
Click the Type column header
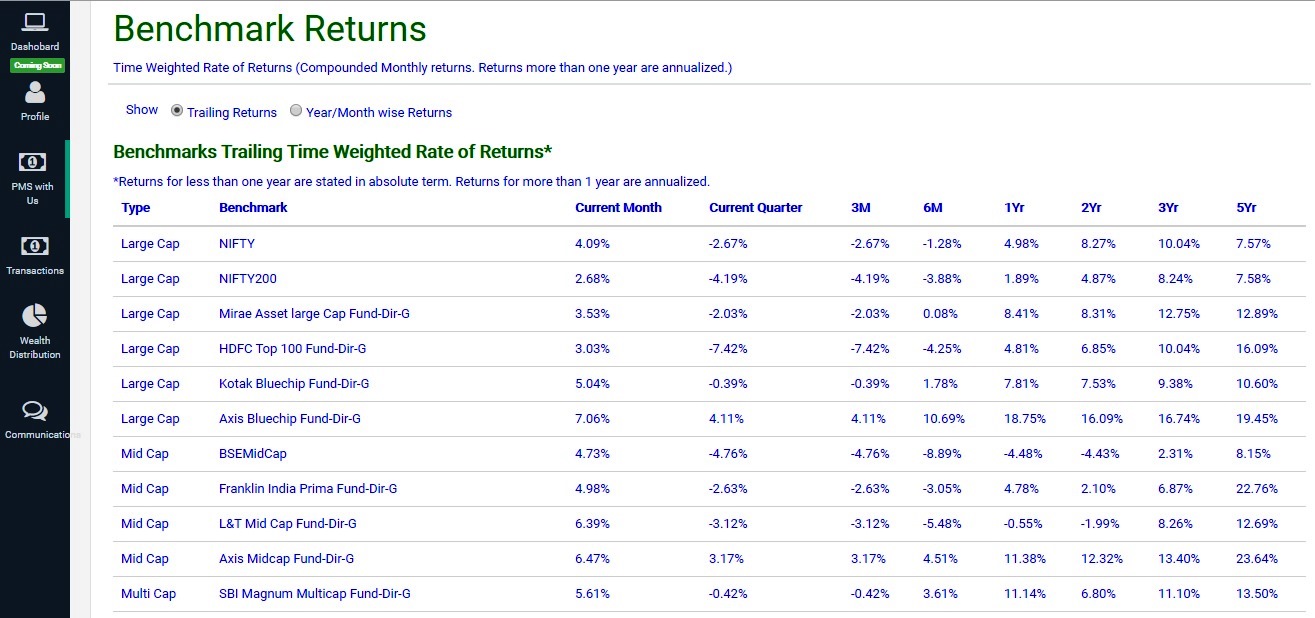[x=135, y=208]
